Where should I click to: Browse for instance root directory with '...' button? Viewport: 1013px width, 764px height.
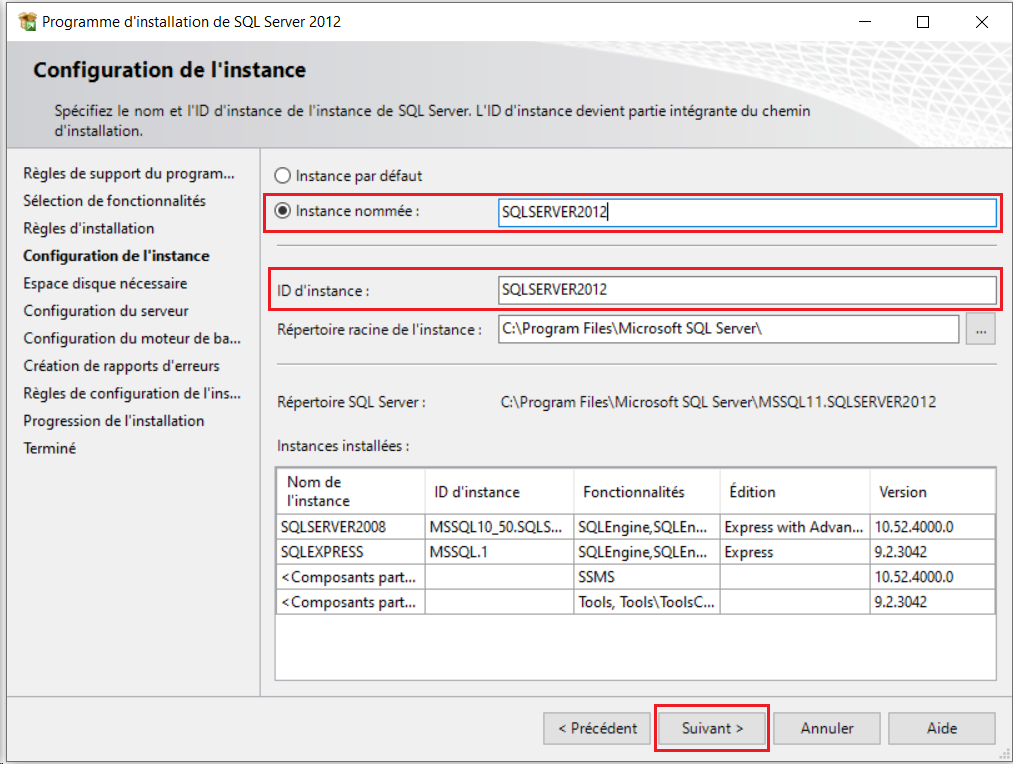coord(981,330)
